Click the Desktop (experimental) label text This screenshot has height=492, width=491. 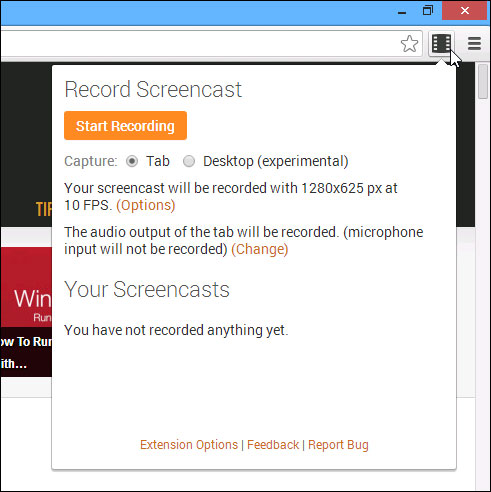coord(276,161)
